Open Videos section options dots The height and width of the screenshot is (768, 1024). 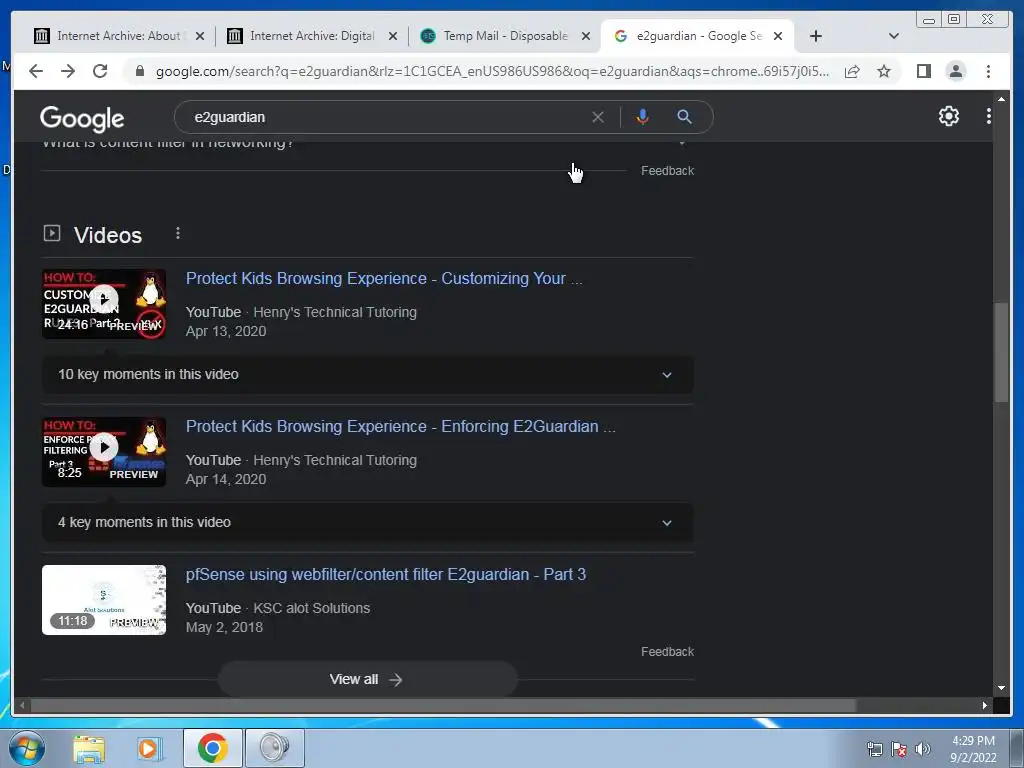[178, 233]
